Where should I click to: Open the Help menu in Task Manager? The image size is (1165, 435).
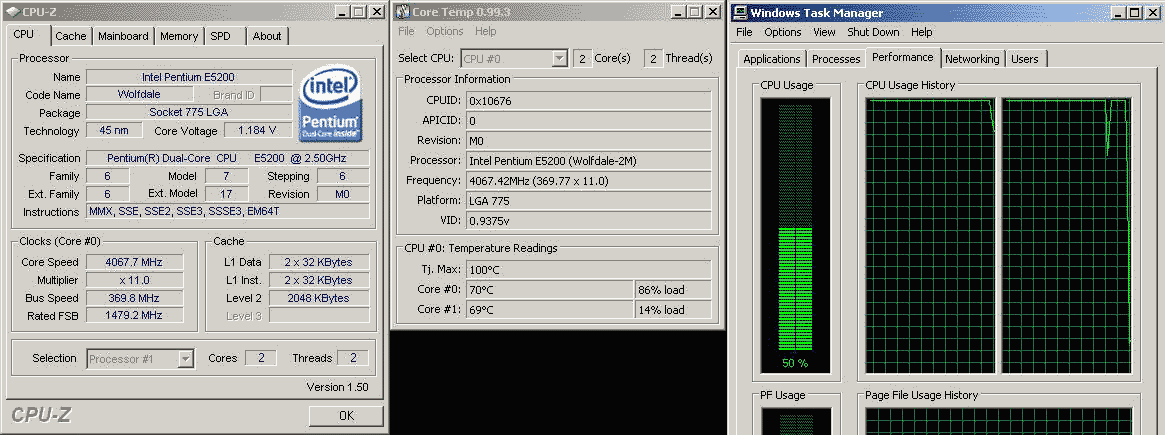[x=921, y=32]
